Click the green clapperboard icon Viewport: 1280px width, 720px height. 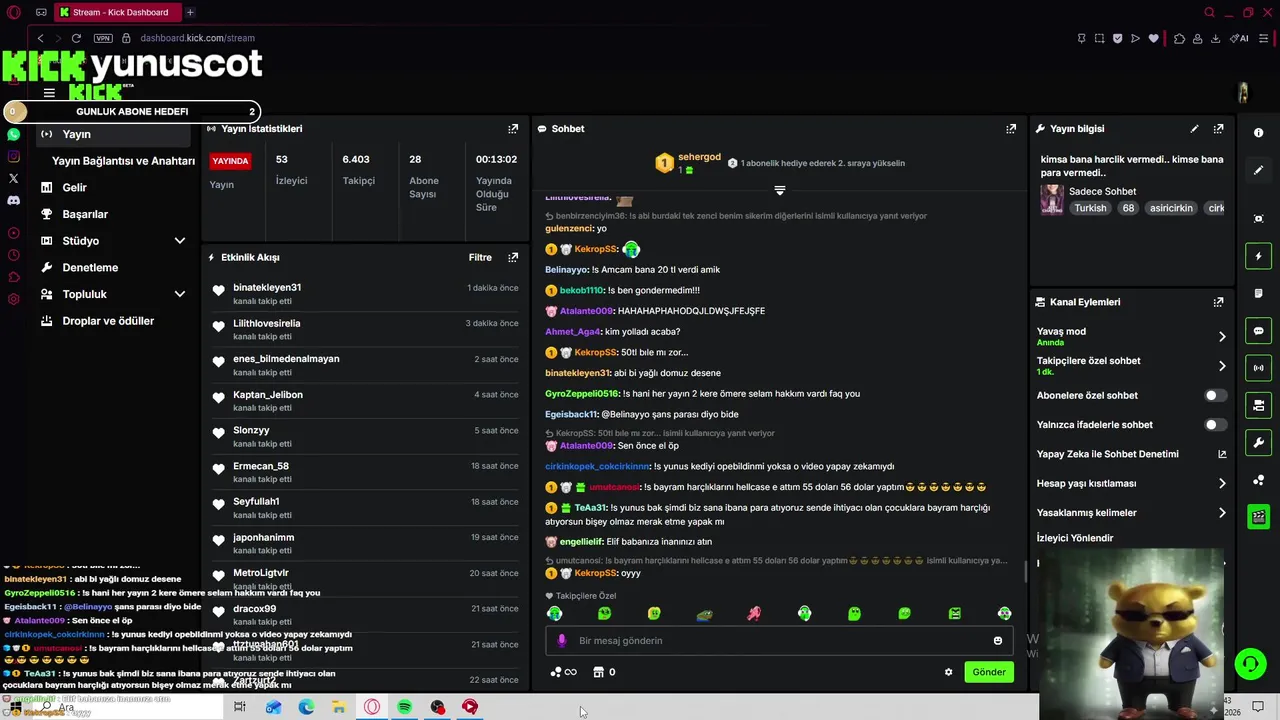1258,517
